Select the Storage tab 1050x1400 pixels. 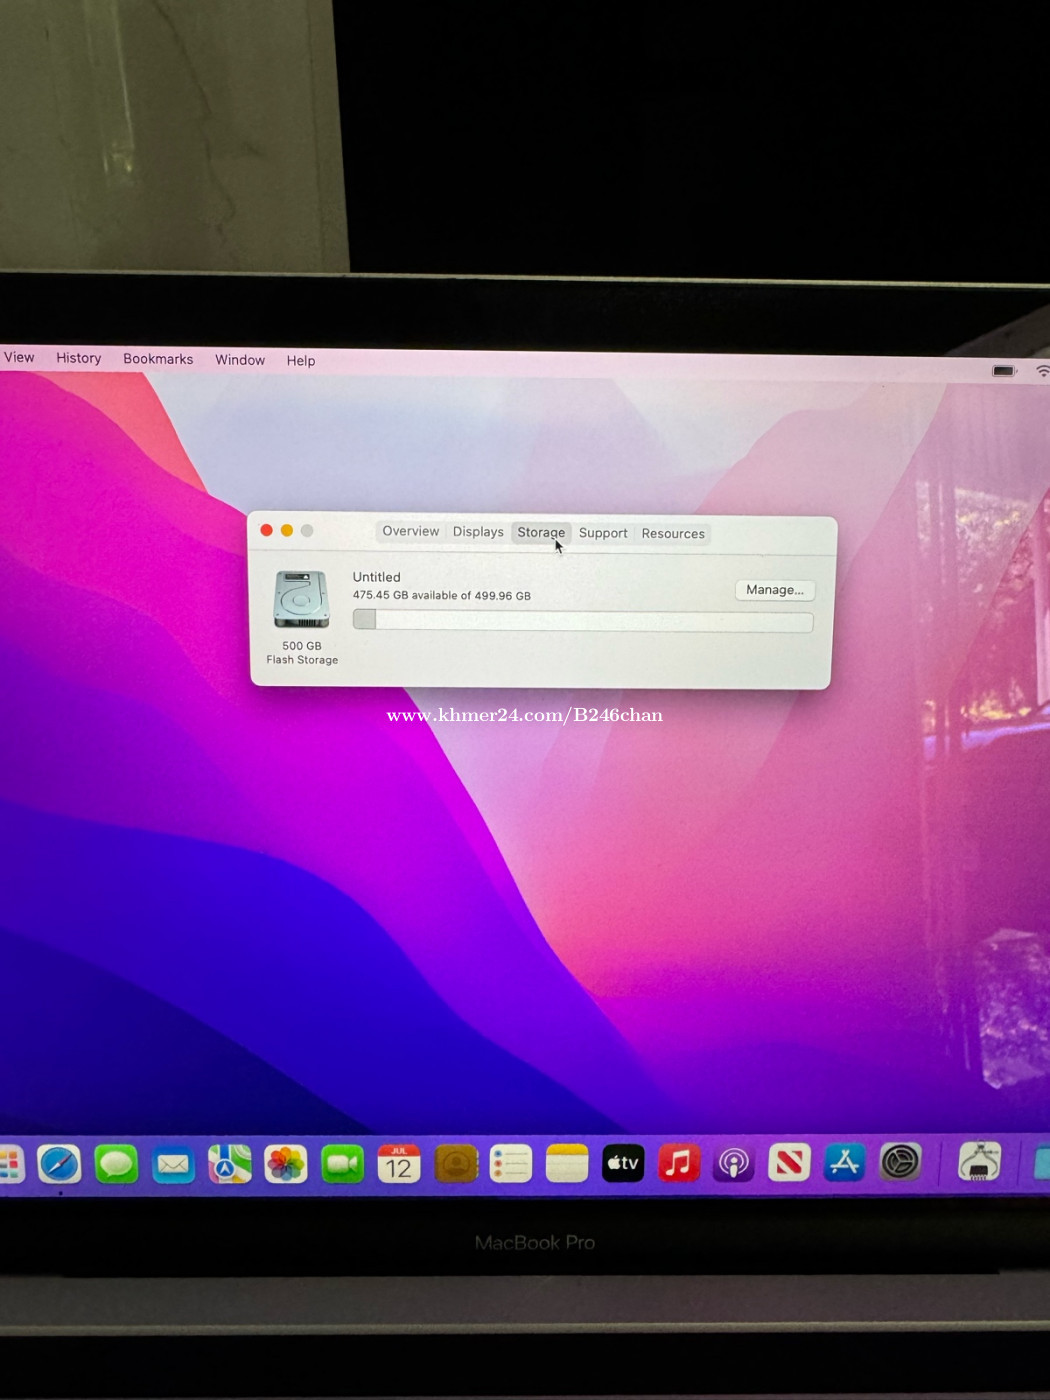pyautogui.click(x=541, y=533)
